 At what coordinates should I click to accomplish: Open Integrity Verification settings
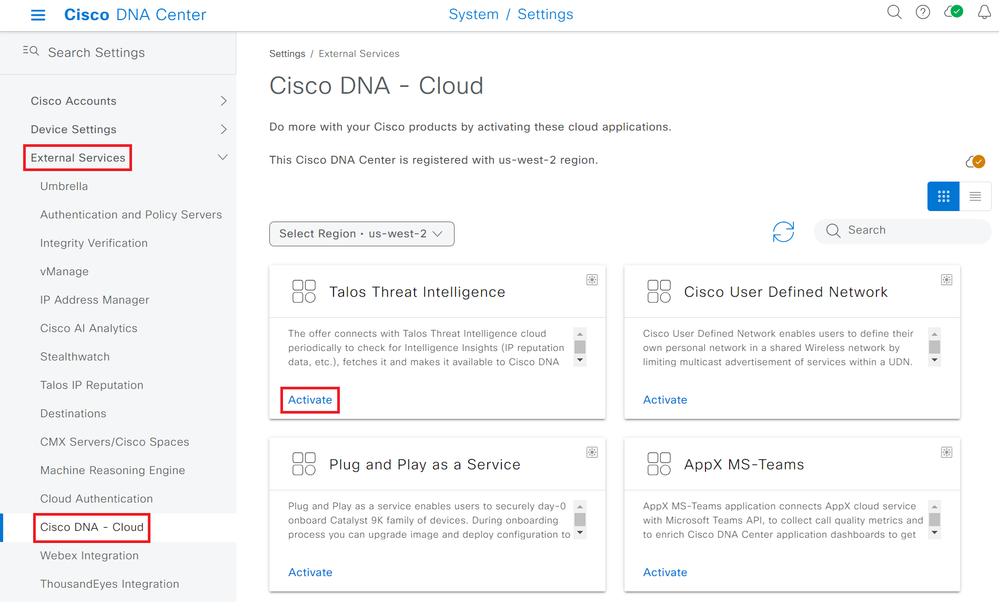[94, 243]
